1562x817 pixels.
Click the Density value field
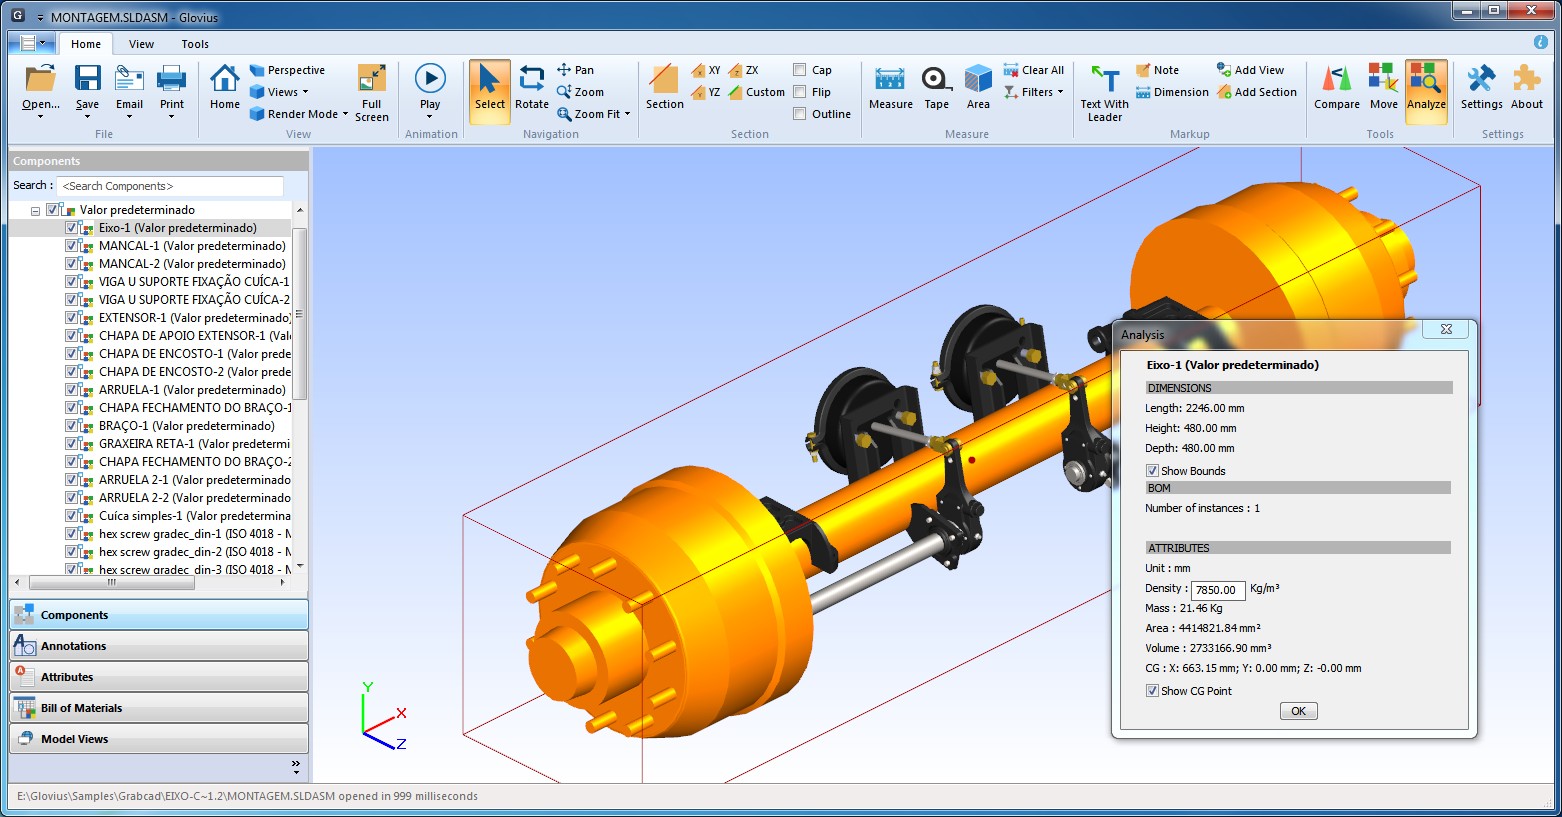pyautogui.click(x=1218, y=590)
